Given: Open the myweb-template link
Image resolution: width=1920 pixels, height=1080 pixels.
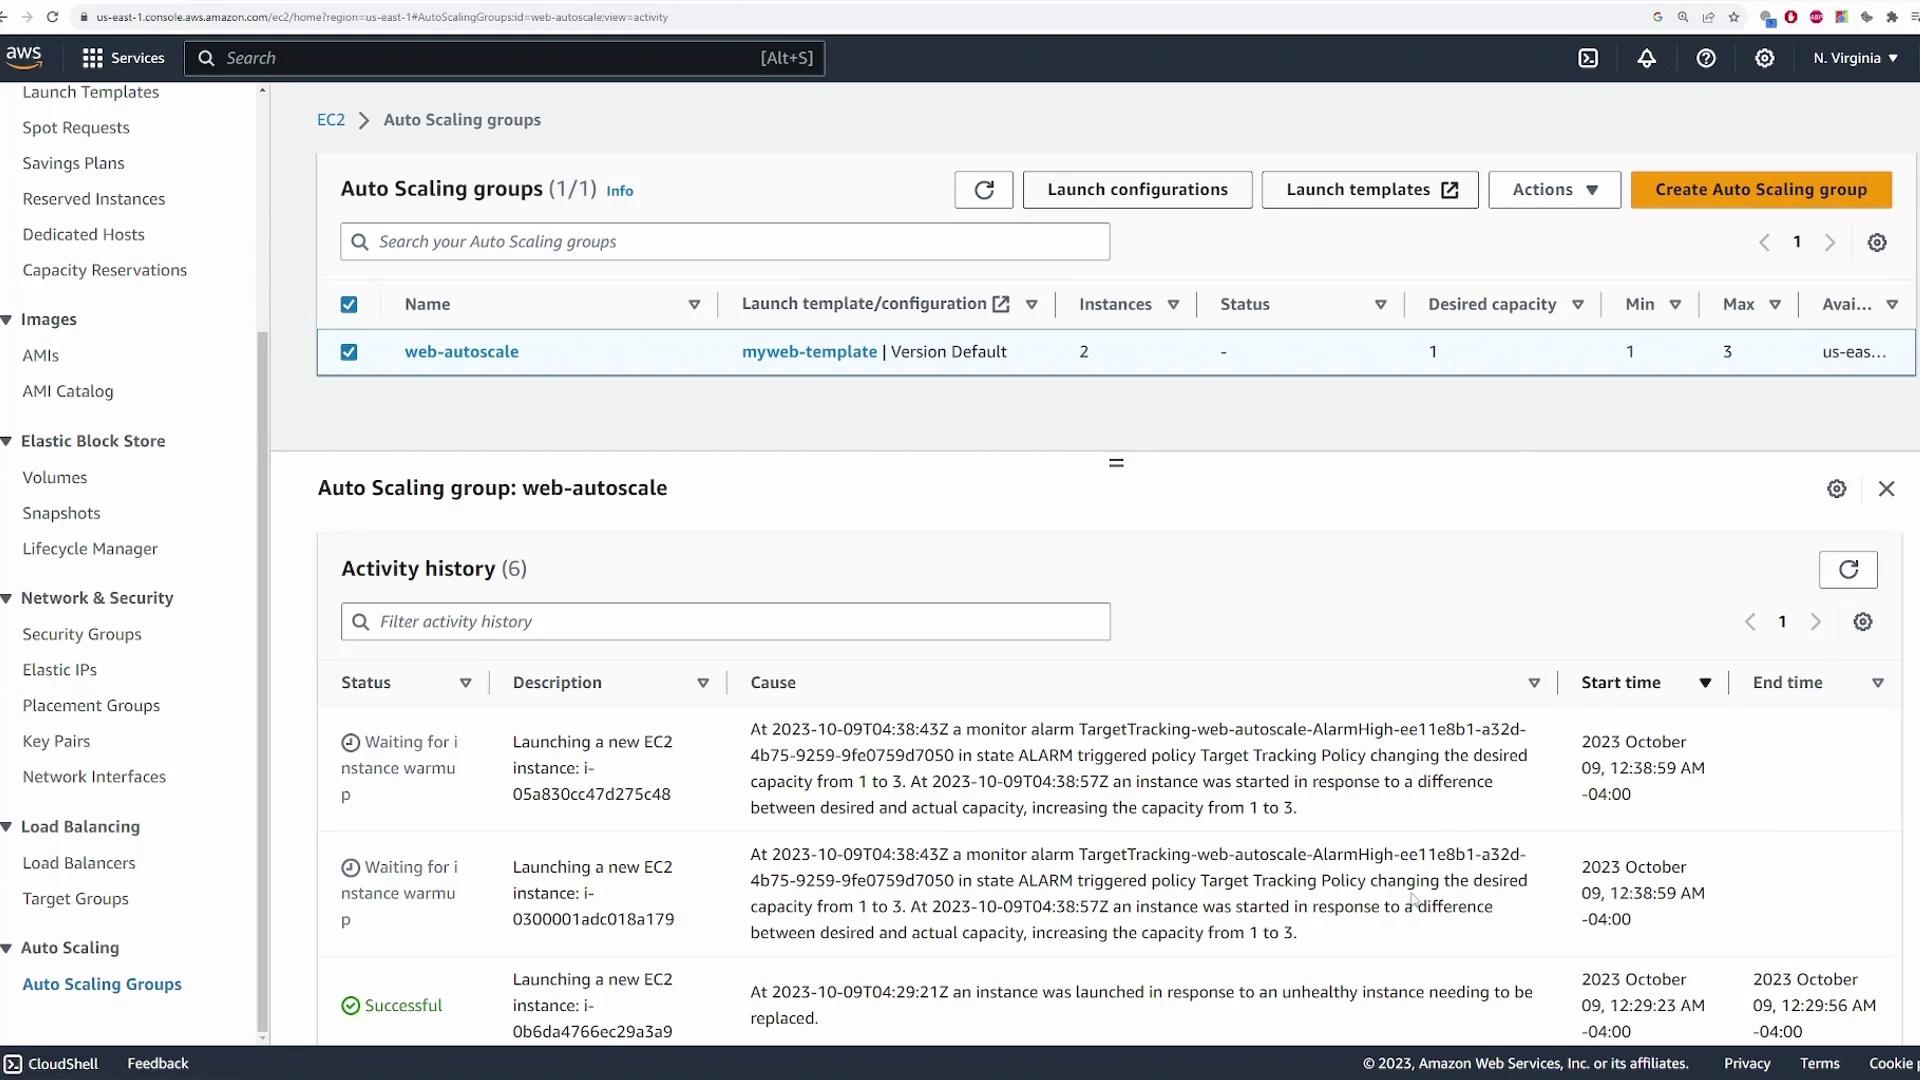Looking at the screenshot, I should click(x=809, y=352).
